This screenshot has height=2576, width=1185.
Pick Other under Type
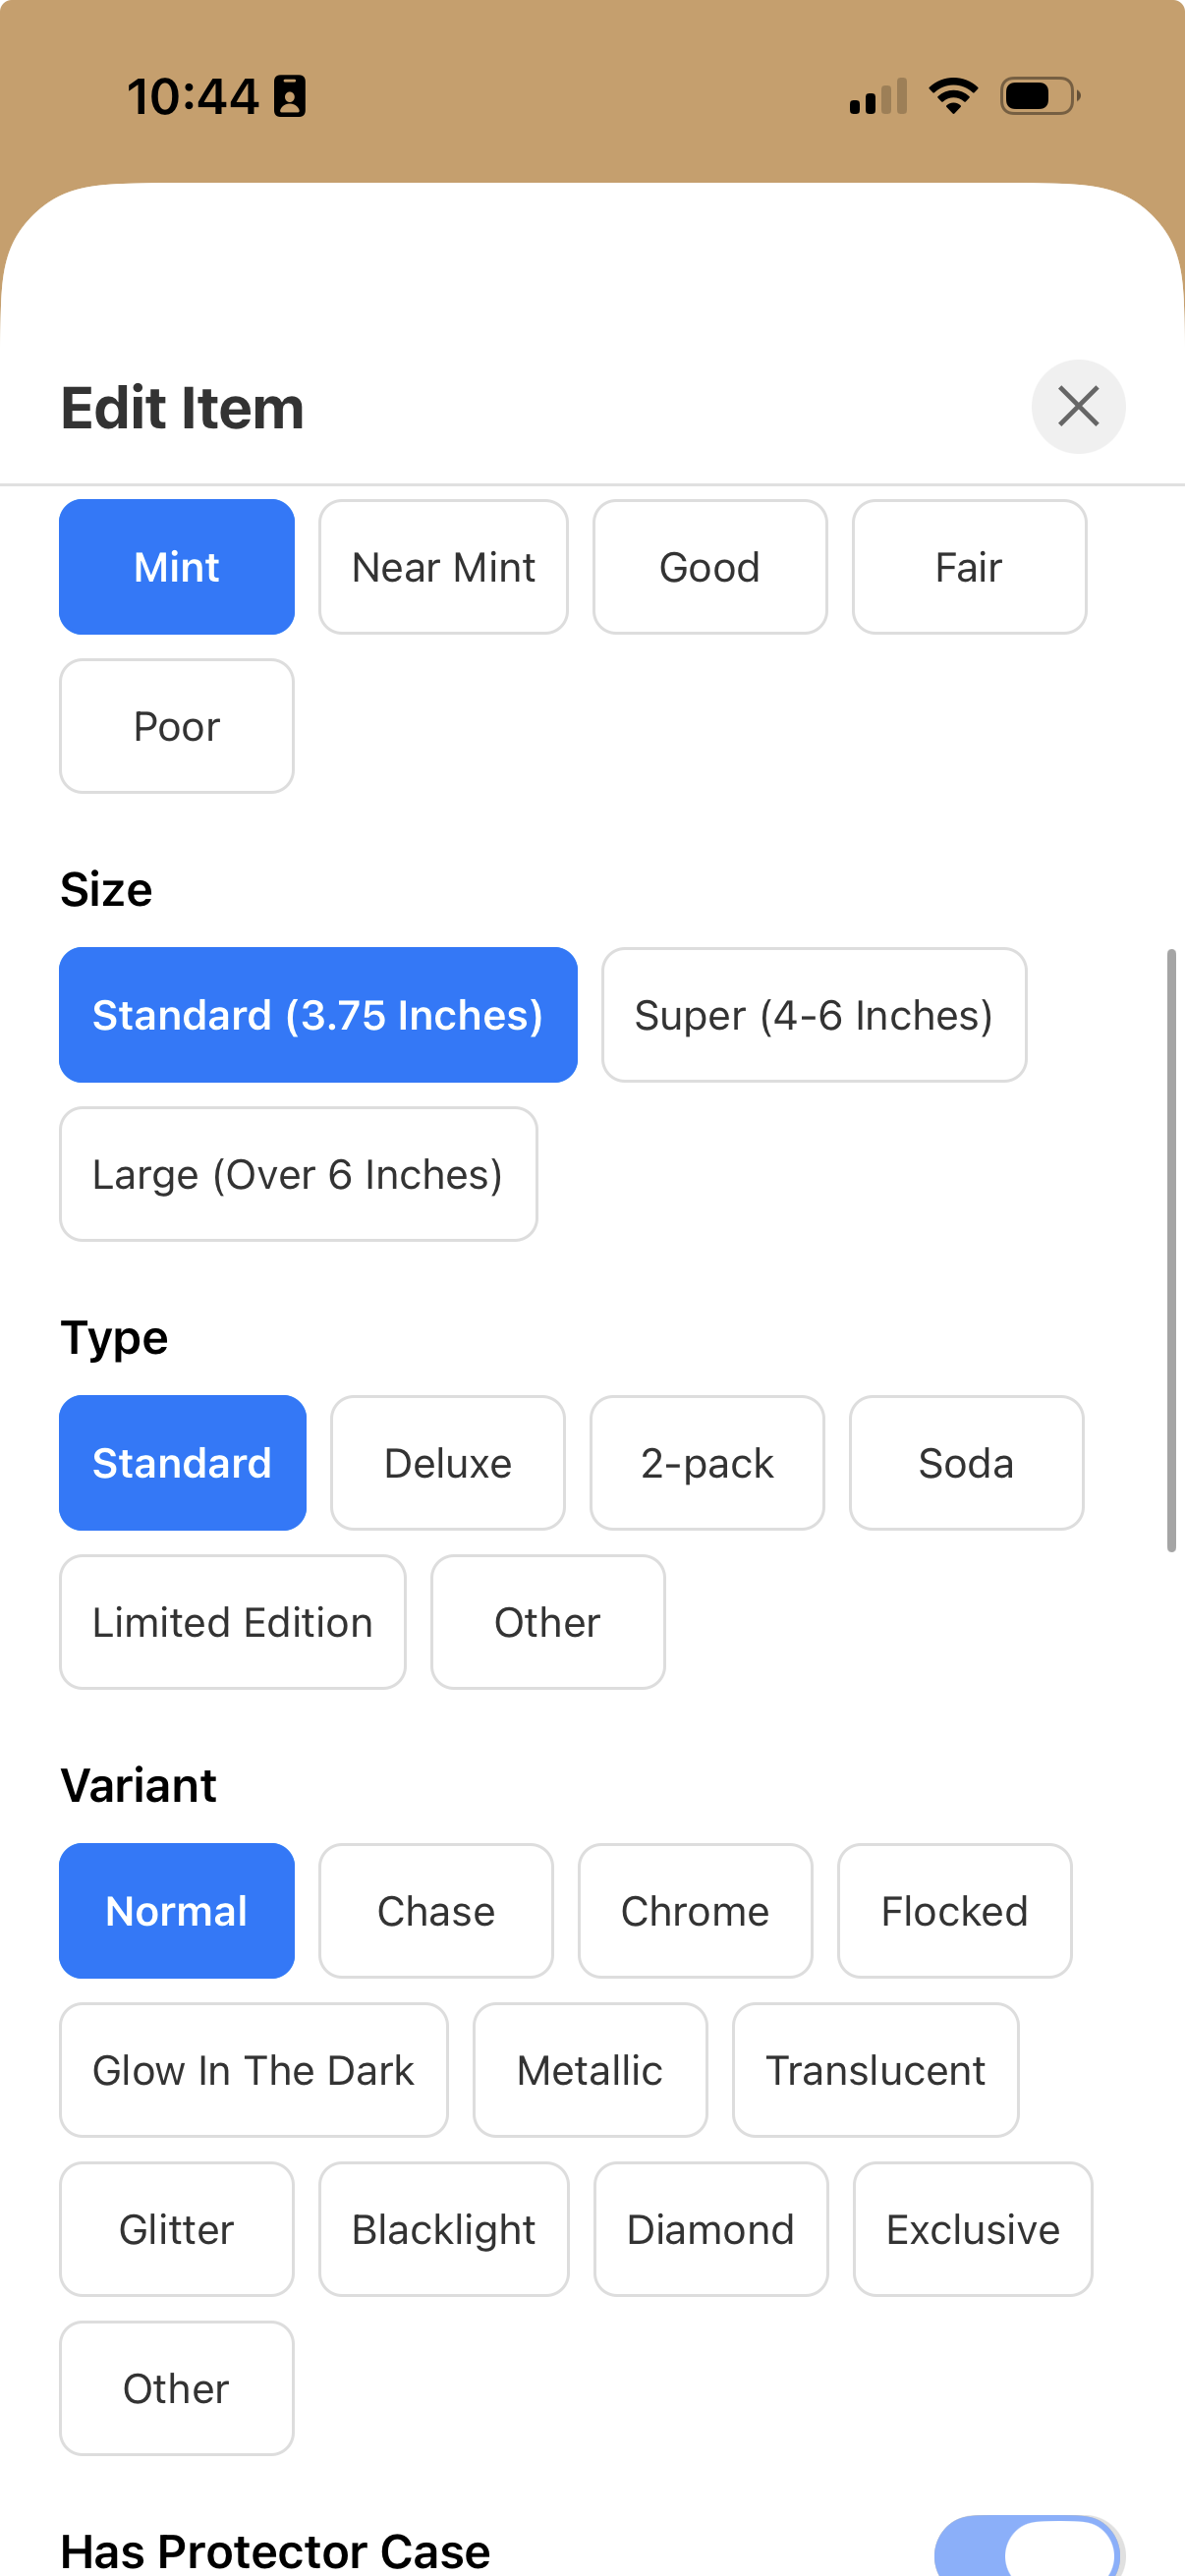point(546,1622)
